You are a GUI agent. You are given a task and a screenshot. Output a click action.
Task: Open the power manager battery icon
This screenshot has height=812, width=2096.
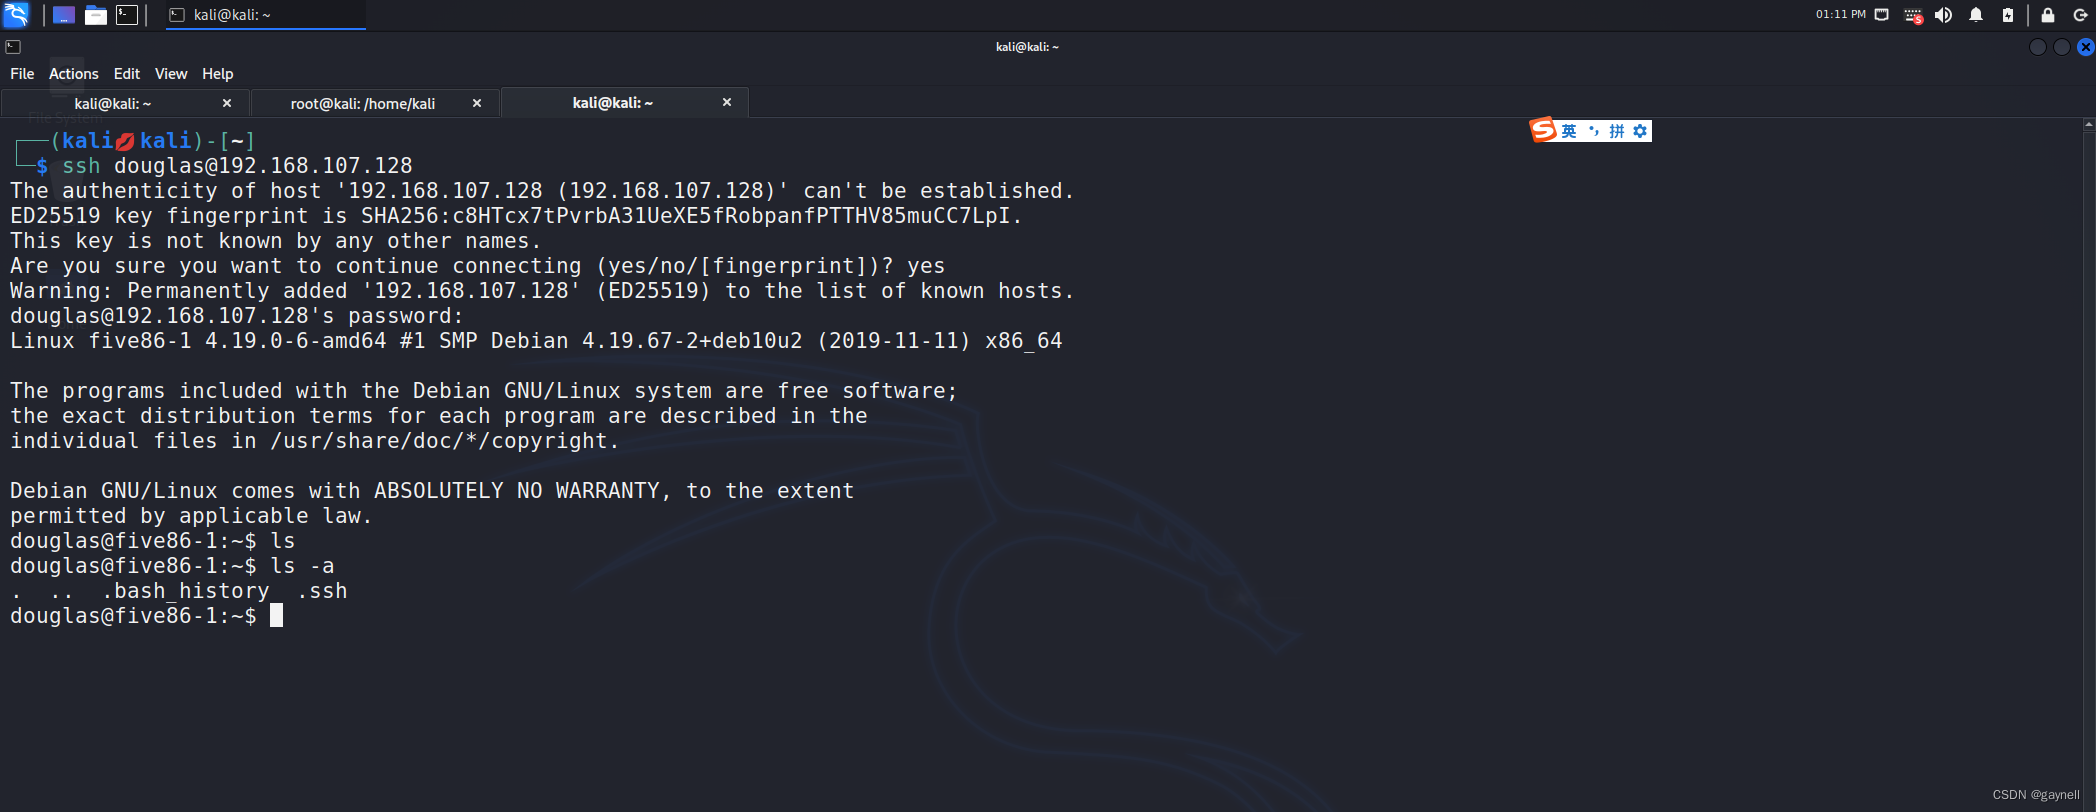2008,15
